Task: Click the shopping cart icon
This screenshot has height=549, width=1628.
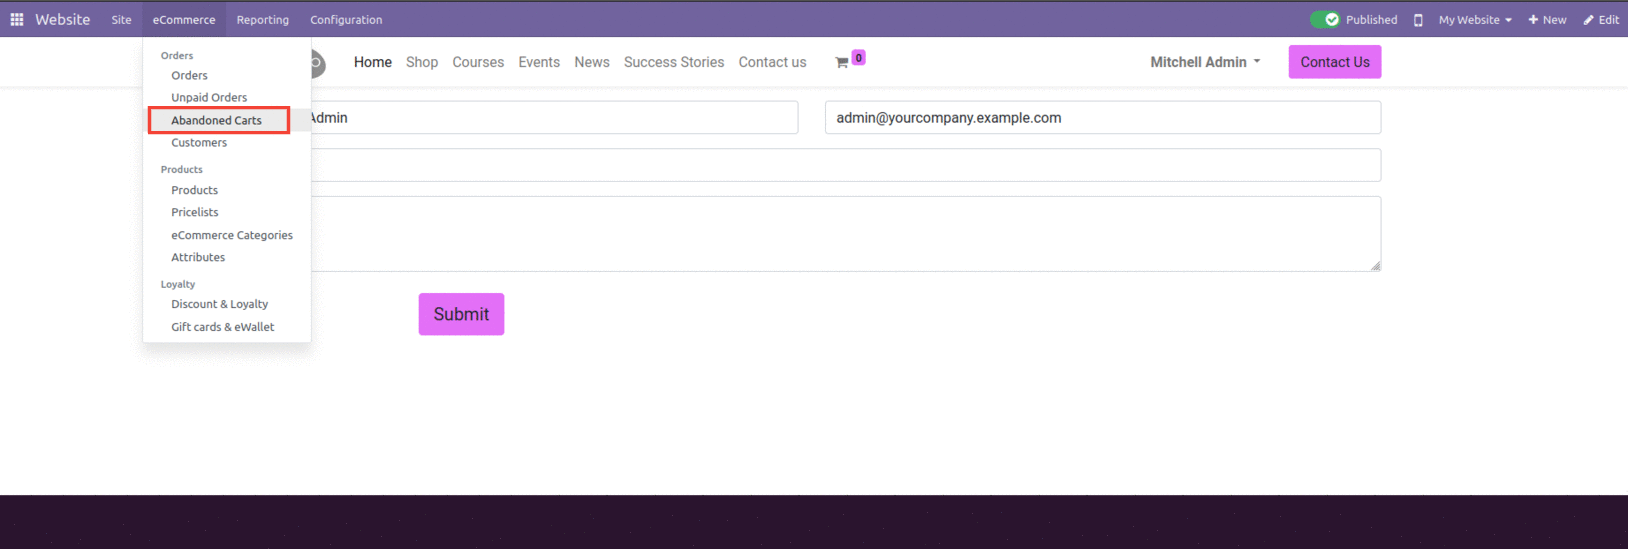Action: pos(842,62)
